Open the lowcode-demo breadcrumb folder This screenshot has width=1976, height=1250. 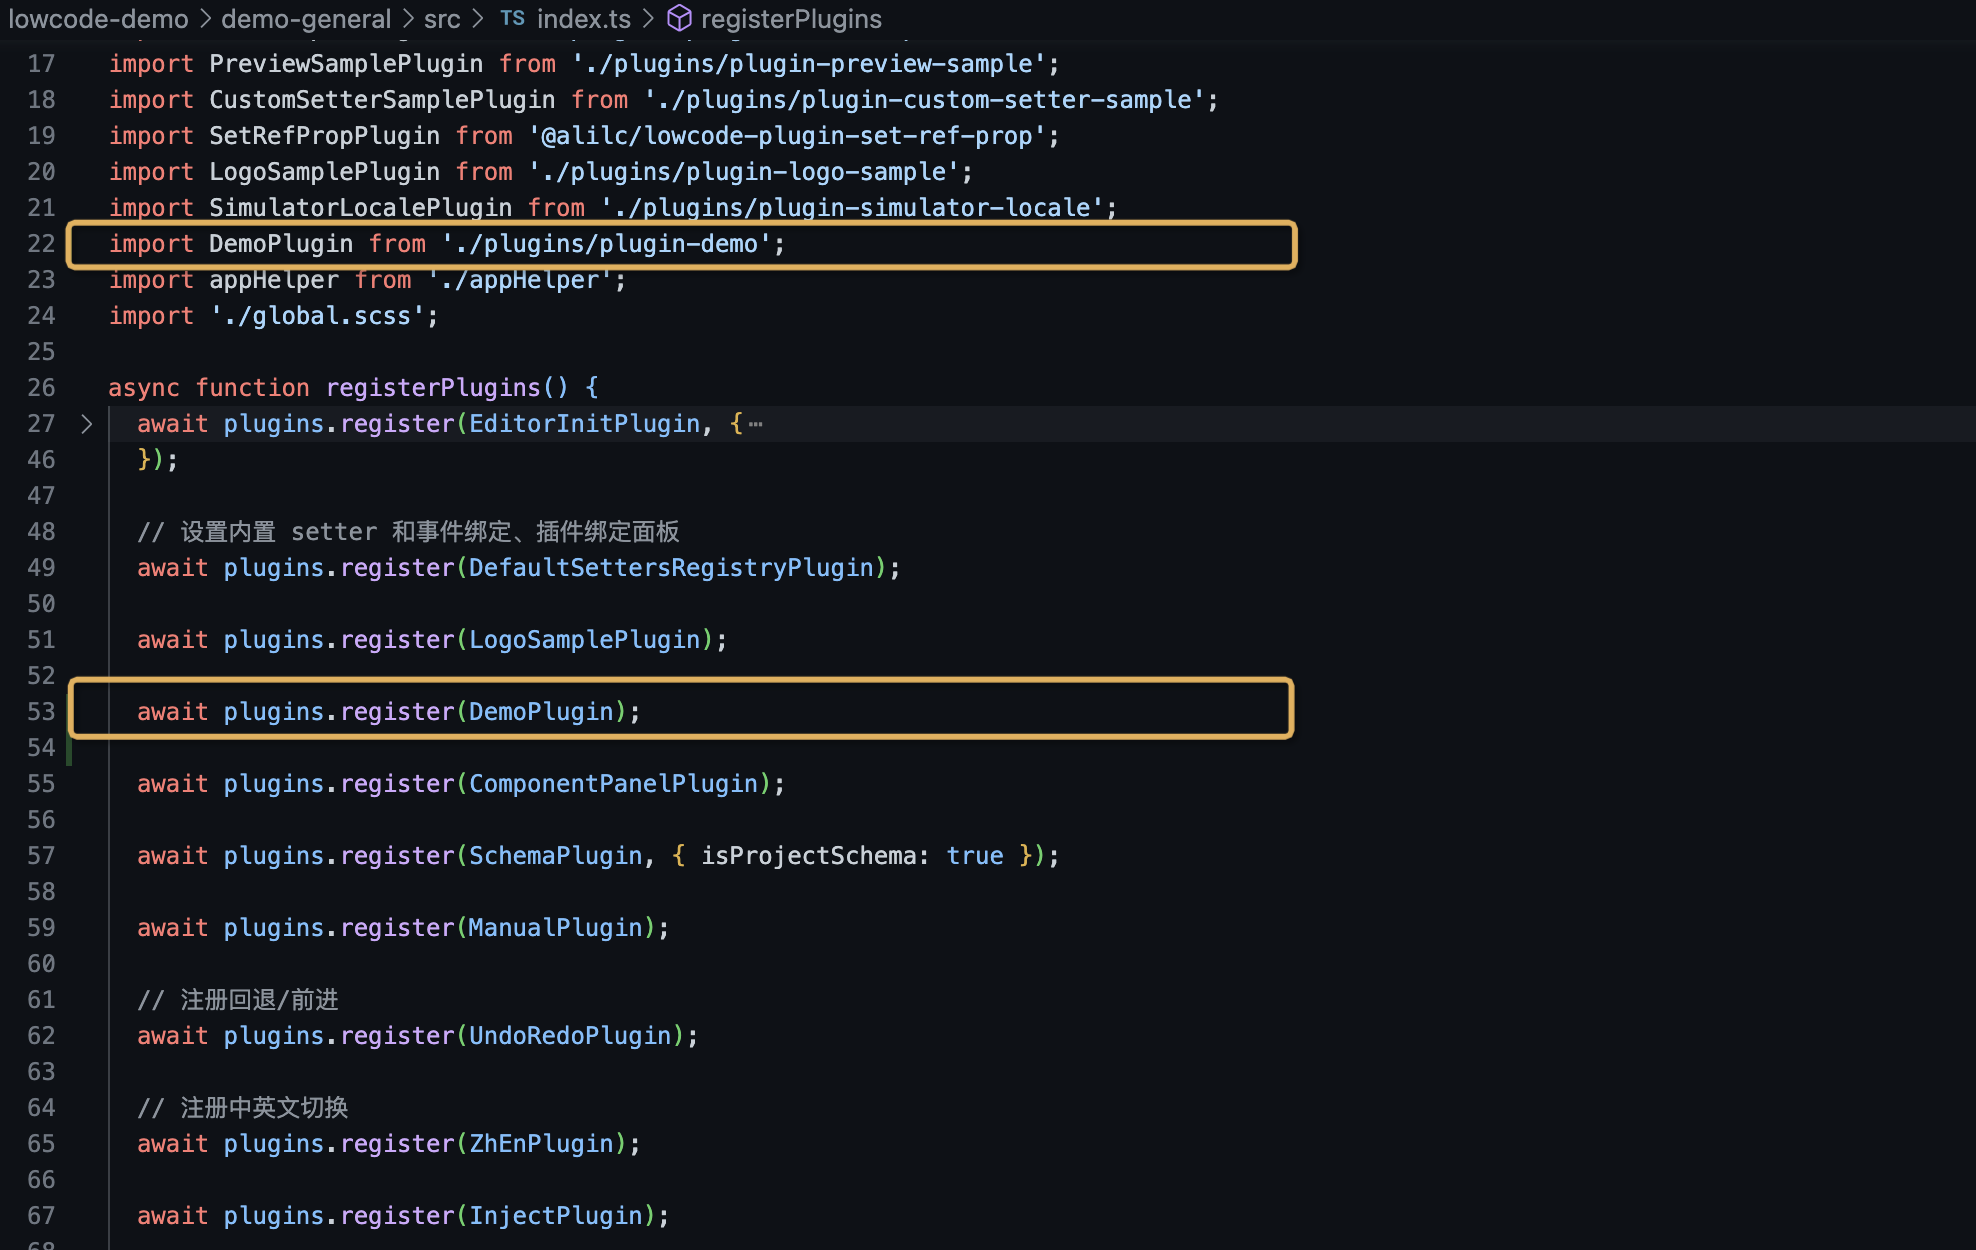[98, 18]
